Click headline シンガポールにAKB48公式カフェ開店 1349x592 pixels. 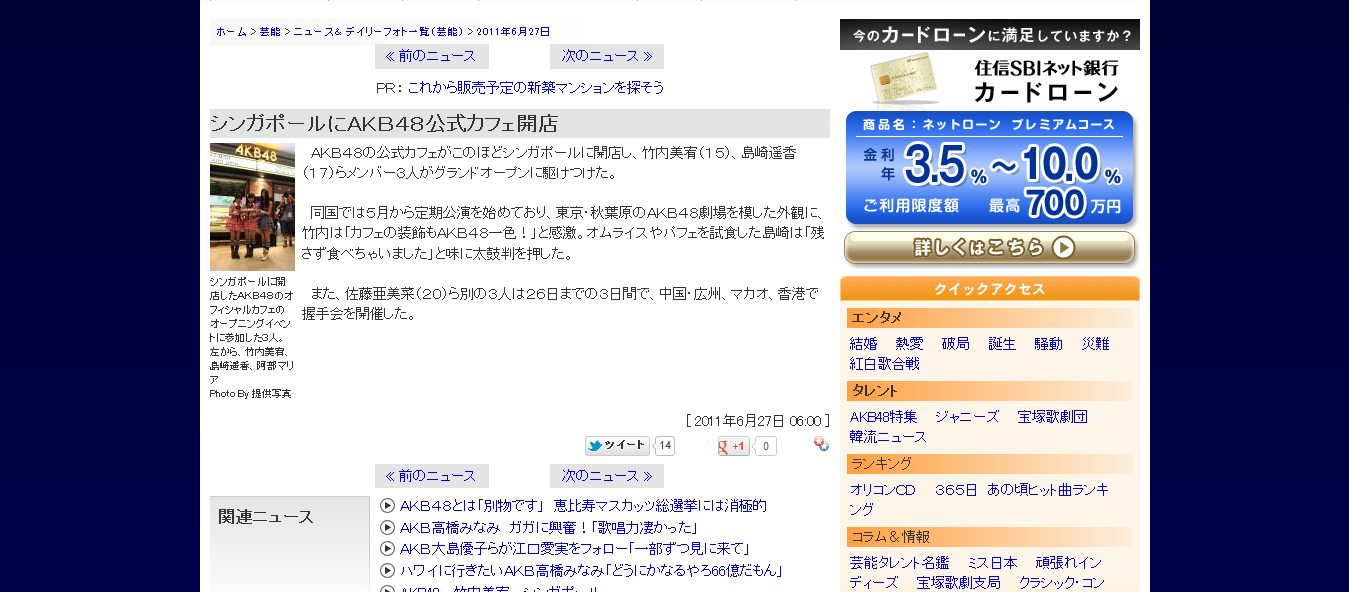point(384,124)
